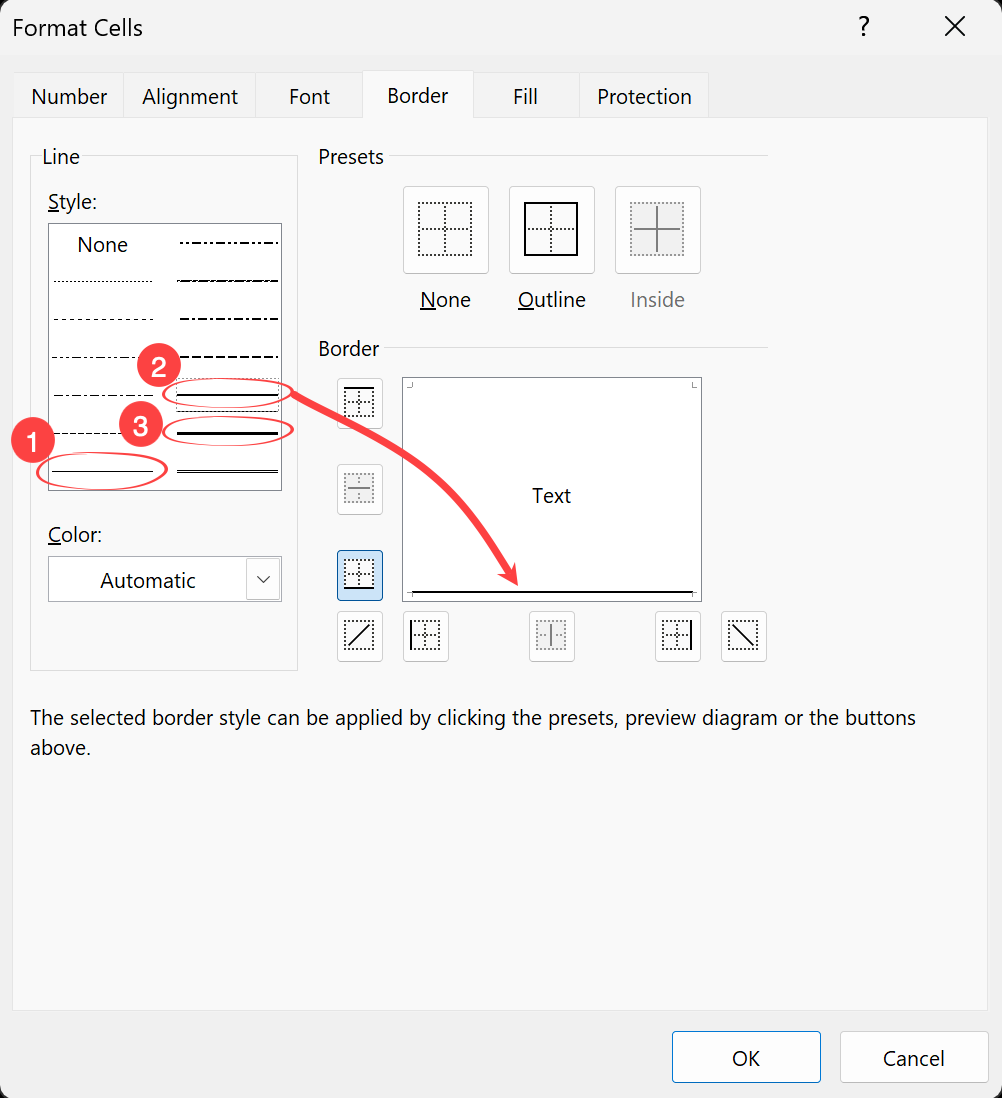Open the Color dropdown arrow
This screenshot has height=1098, width=1002.
[x=263, y=579]
